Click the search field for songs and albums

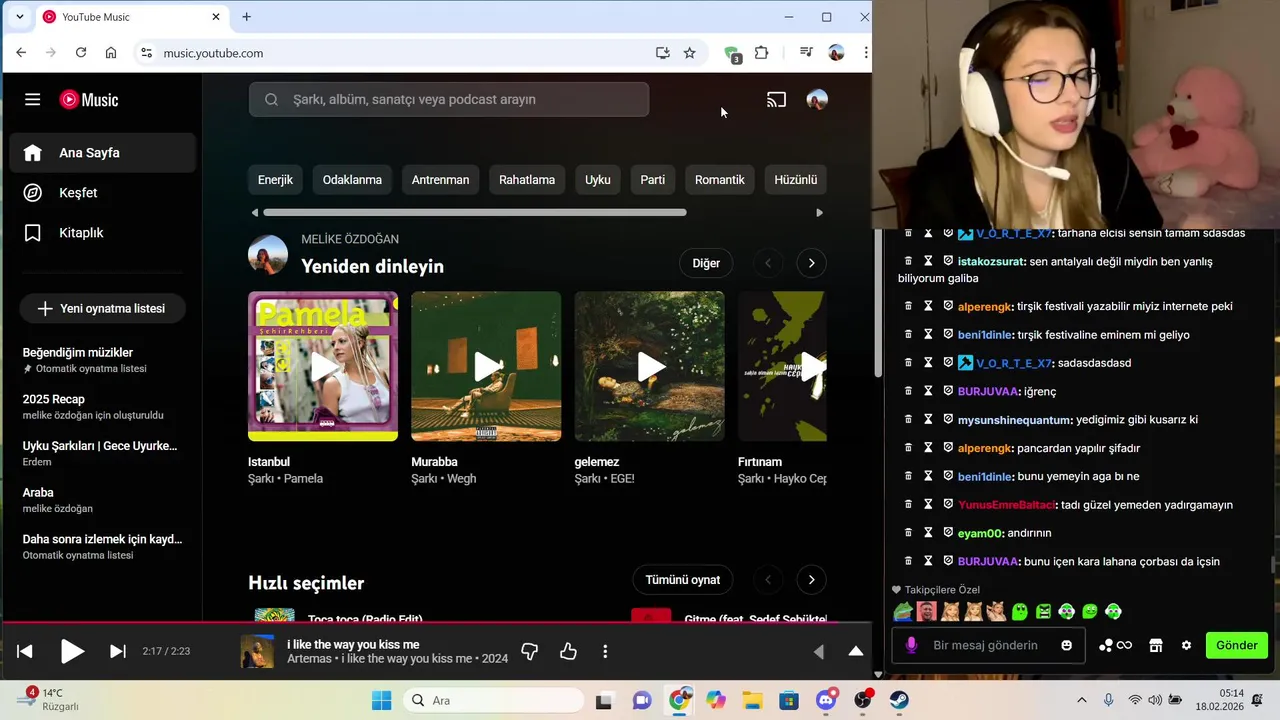point(449,100)
